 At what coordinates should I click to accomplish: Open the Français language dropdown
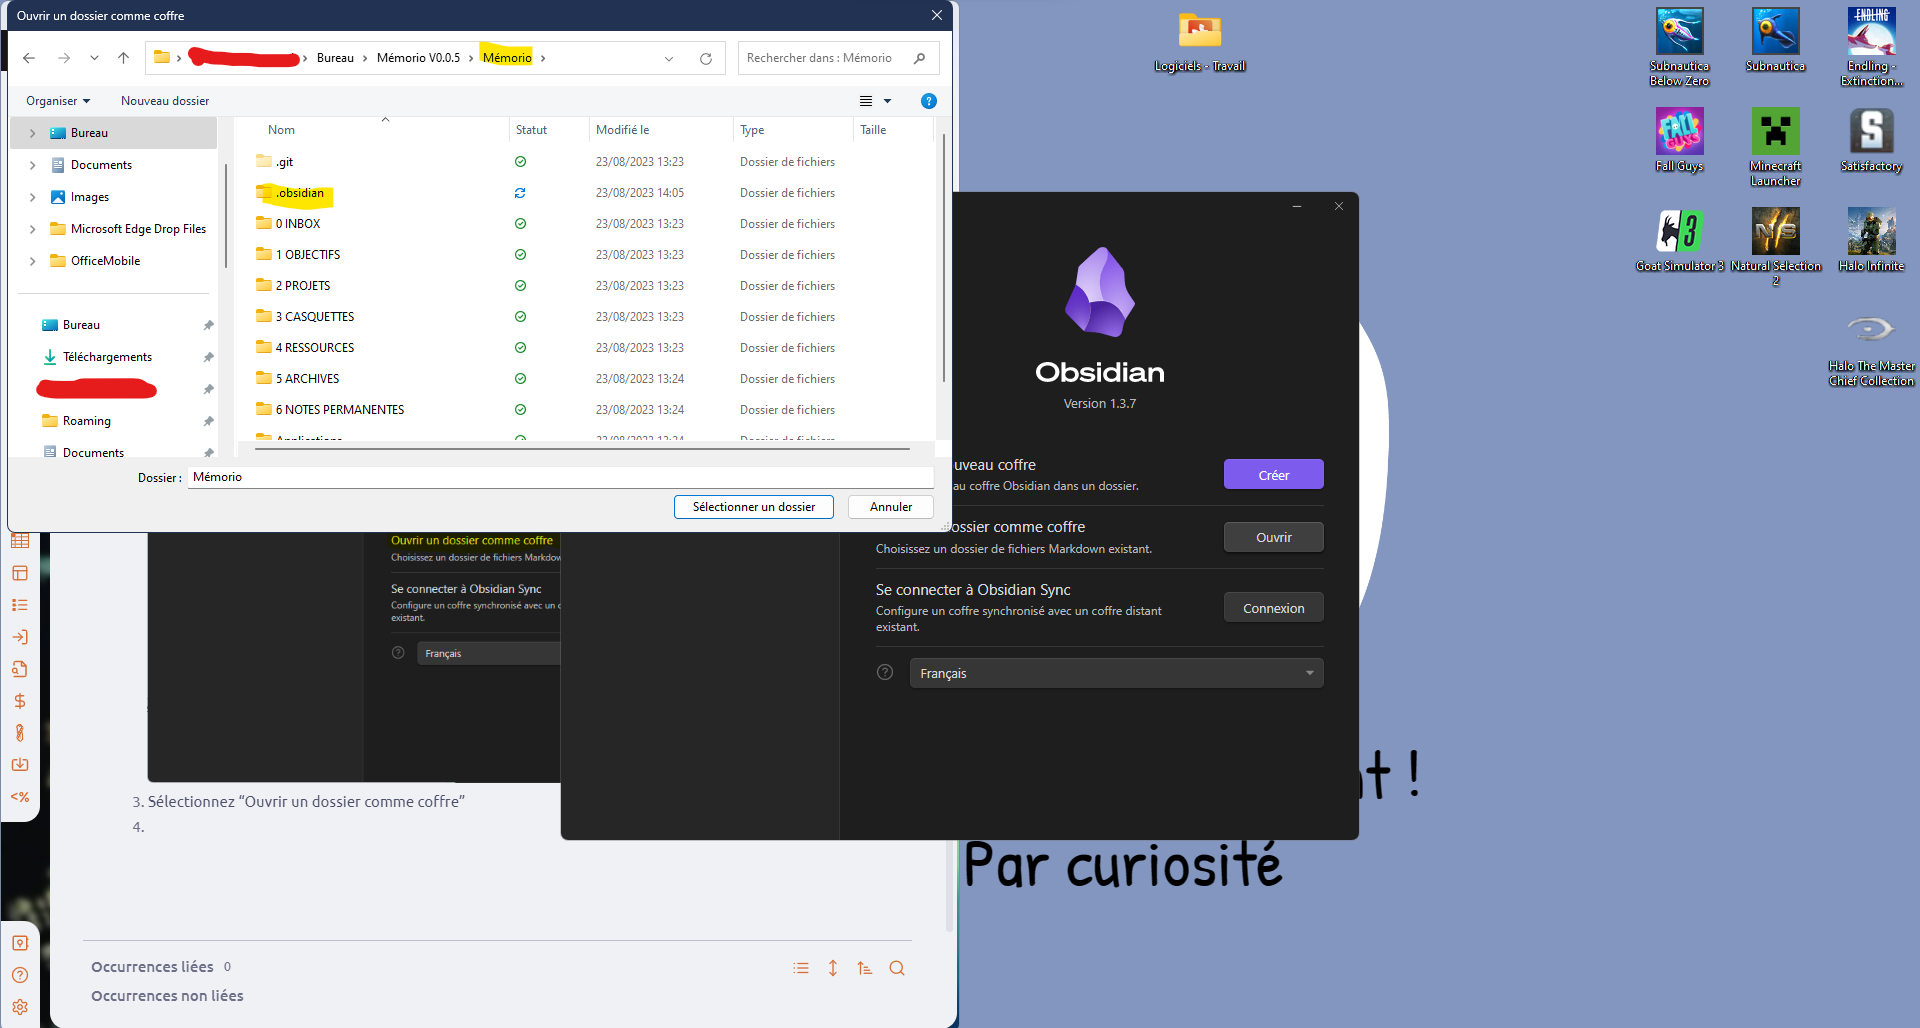tap(1116, 673)
